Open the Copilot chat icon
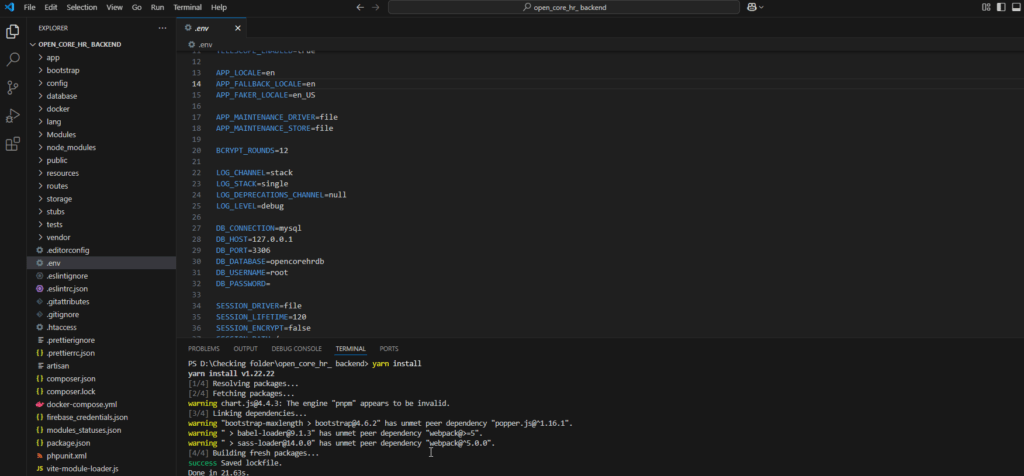The image size is (1024, 476). point(752,7)
